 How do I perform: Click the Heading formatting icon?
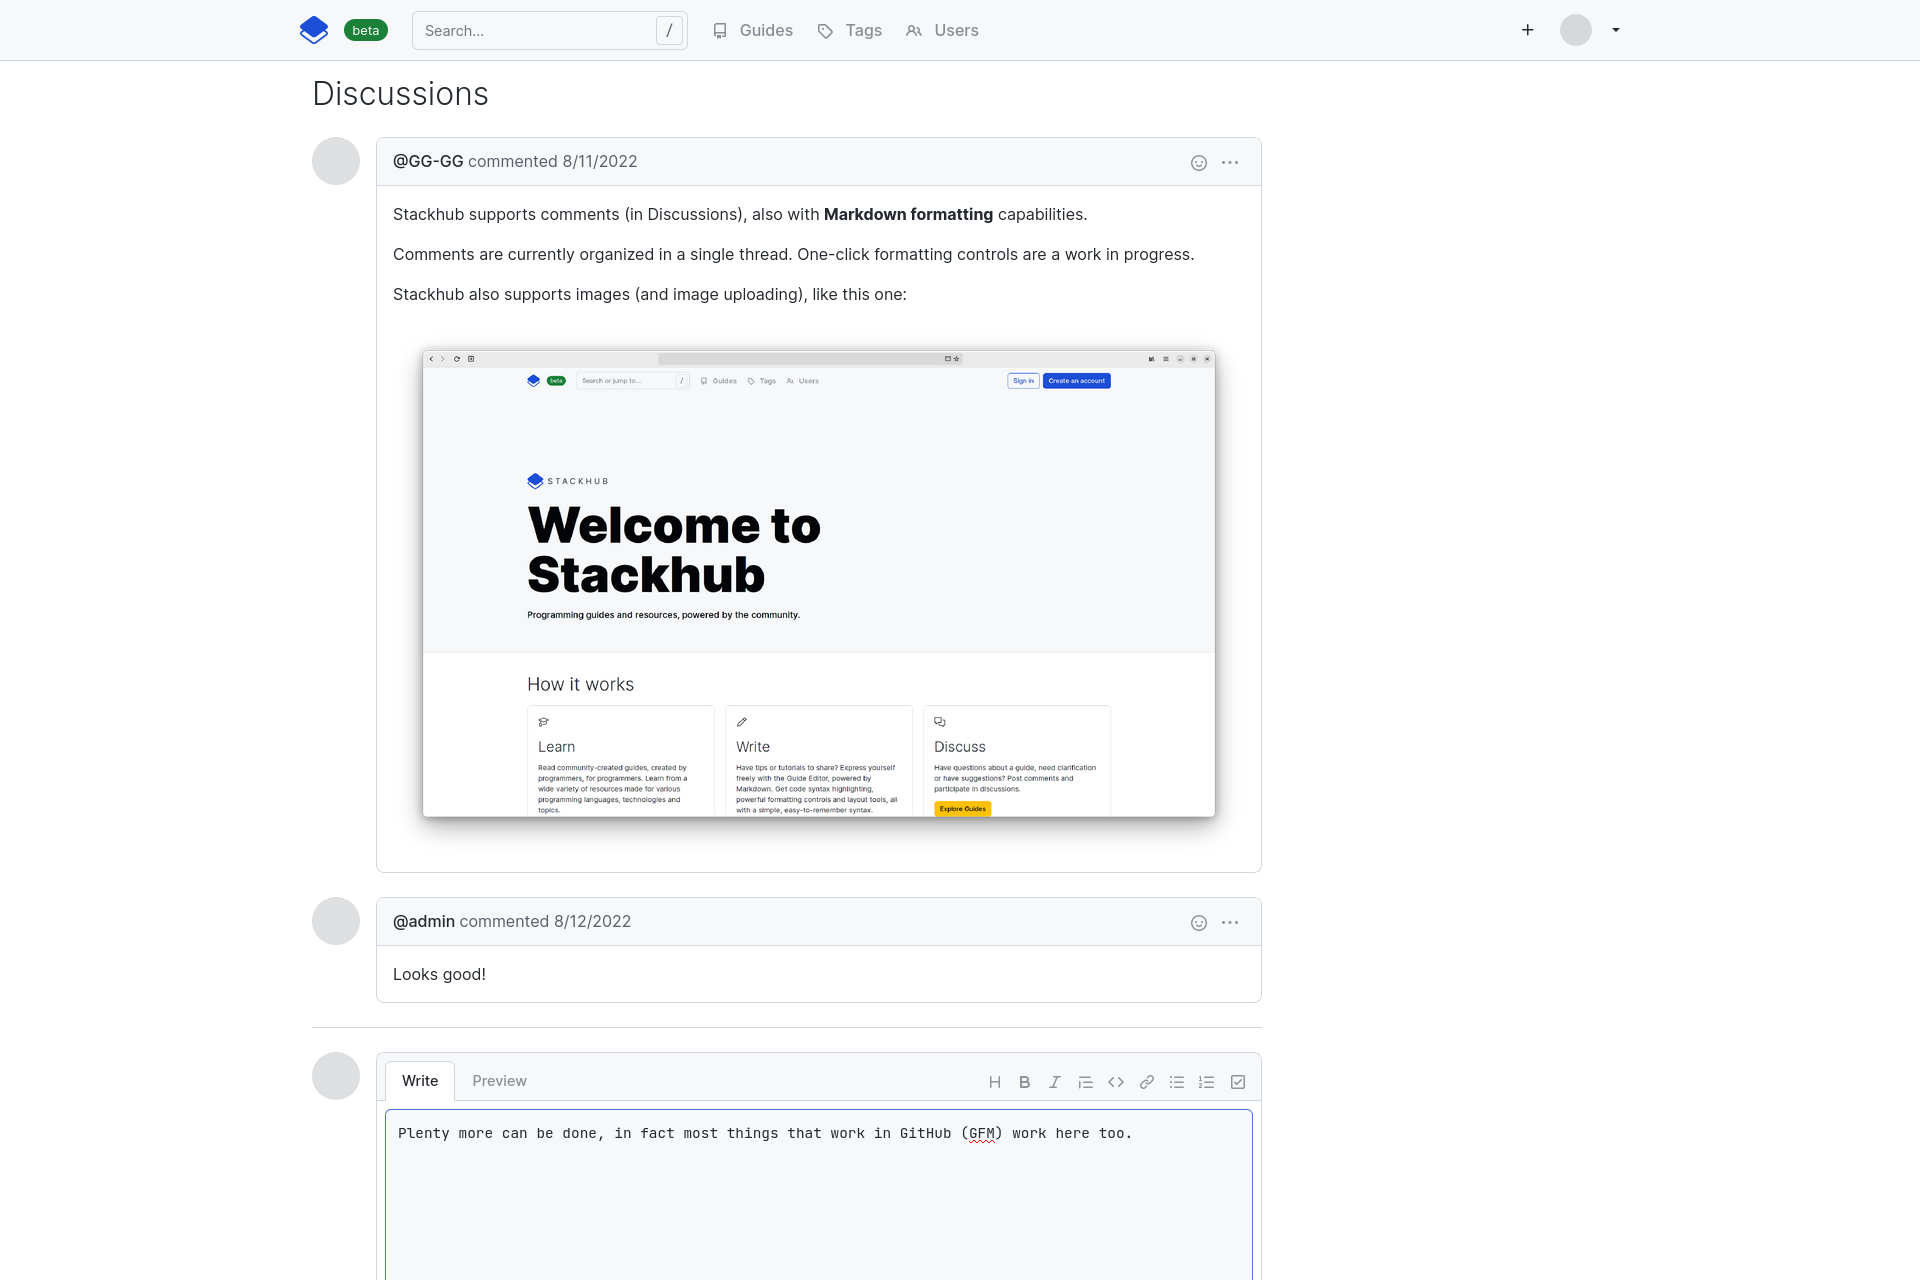coord(994,1082)
